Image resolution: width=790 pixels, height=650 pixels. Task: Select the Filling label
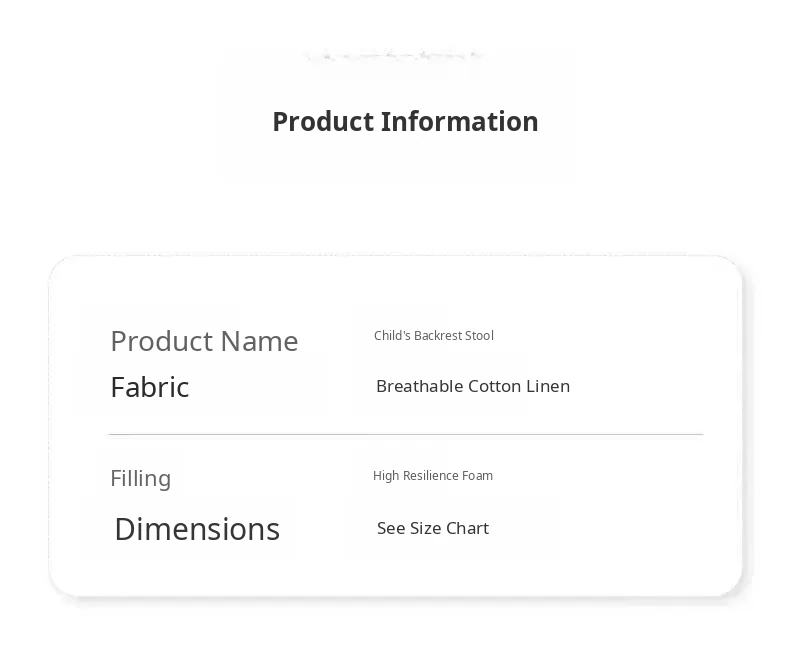[x=140, y=478]
